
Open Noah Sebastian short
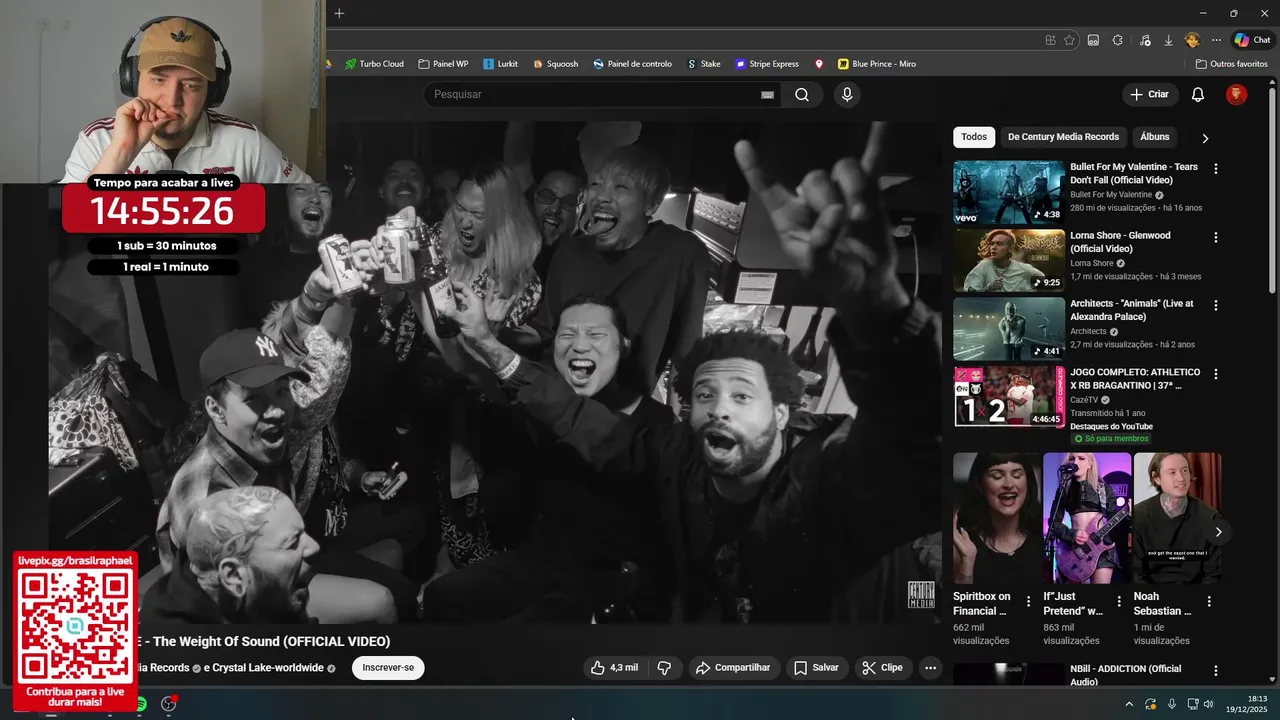pyautogui.click(x=1177, y=518)
